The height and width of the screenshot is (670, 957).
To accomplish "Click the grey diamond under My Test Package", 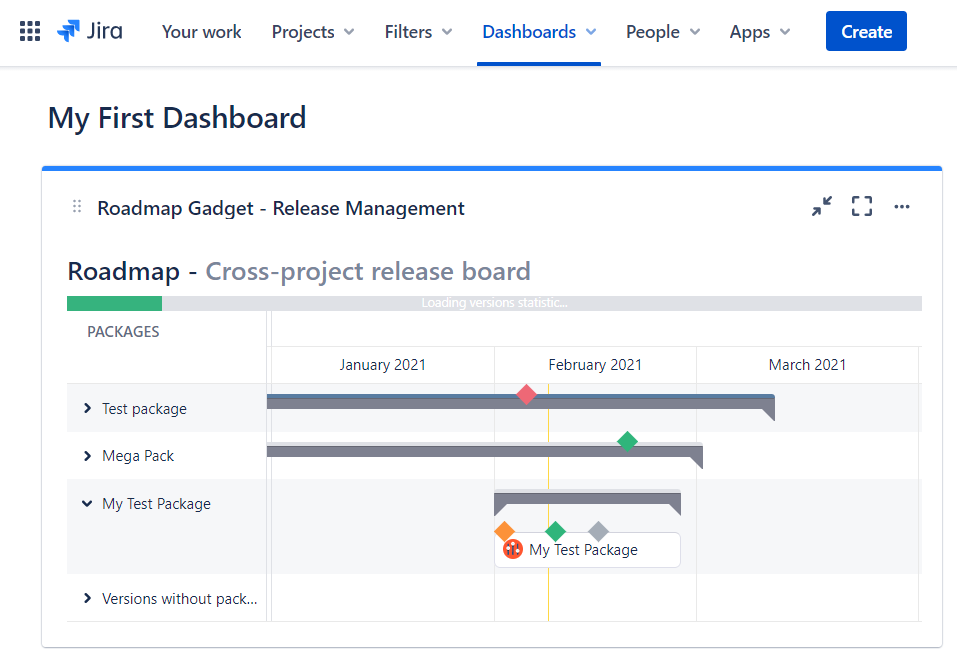I will click(x=598, y=531).
